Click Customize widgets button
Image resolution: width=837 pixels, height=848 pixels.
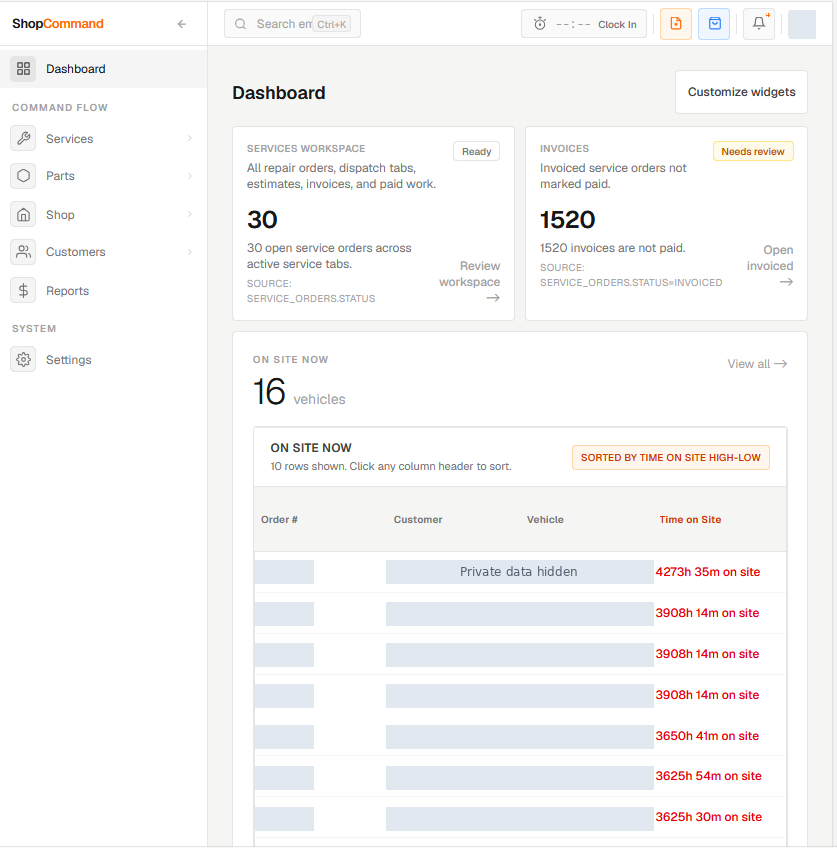(x=741, y=92)
